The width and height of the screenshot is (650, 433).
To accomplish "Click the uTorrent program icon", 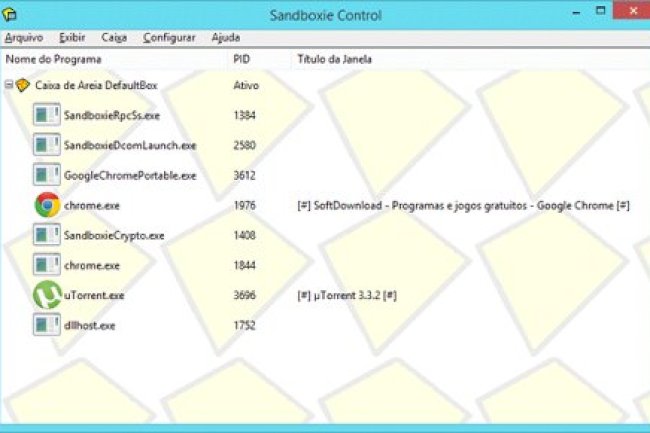I will tap(46, 295).
